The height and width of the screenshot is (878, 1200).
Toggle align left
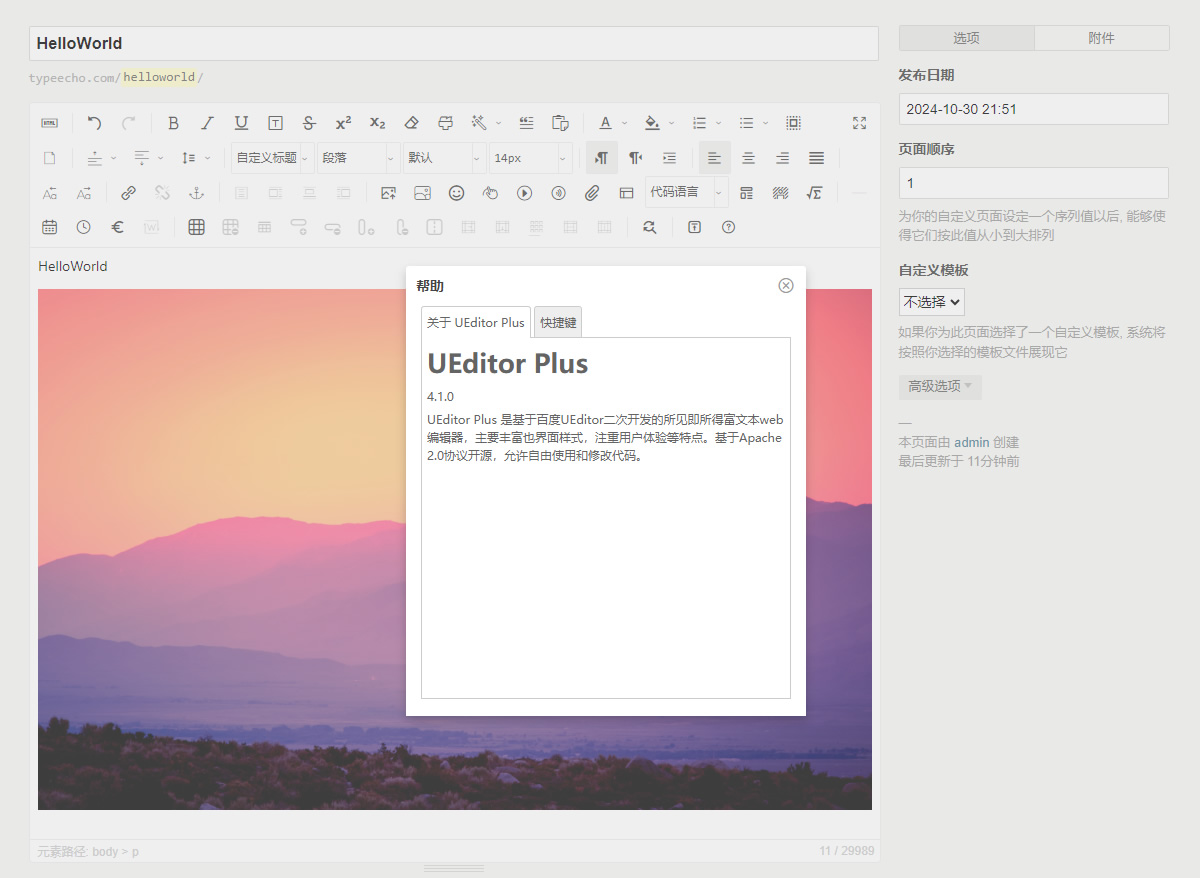pos(714,158)
